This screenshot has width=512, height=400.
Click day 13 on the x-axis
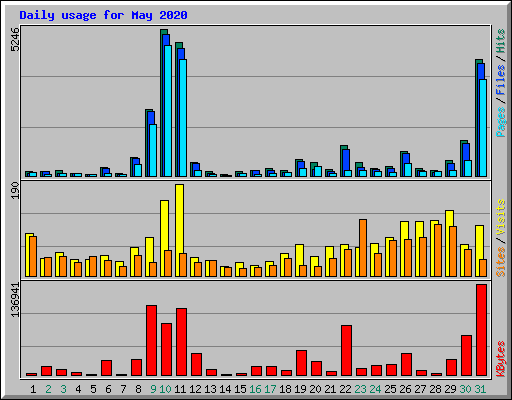click(x=210, y=389)
